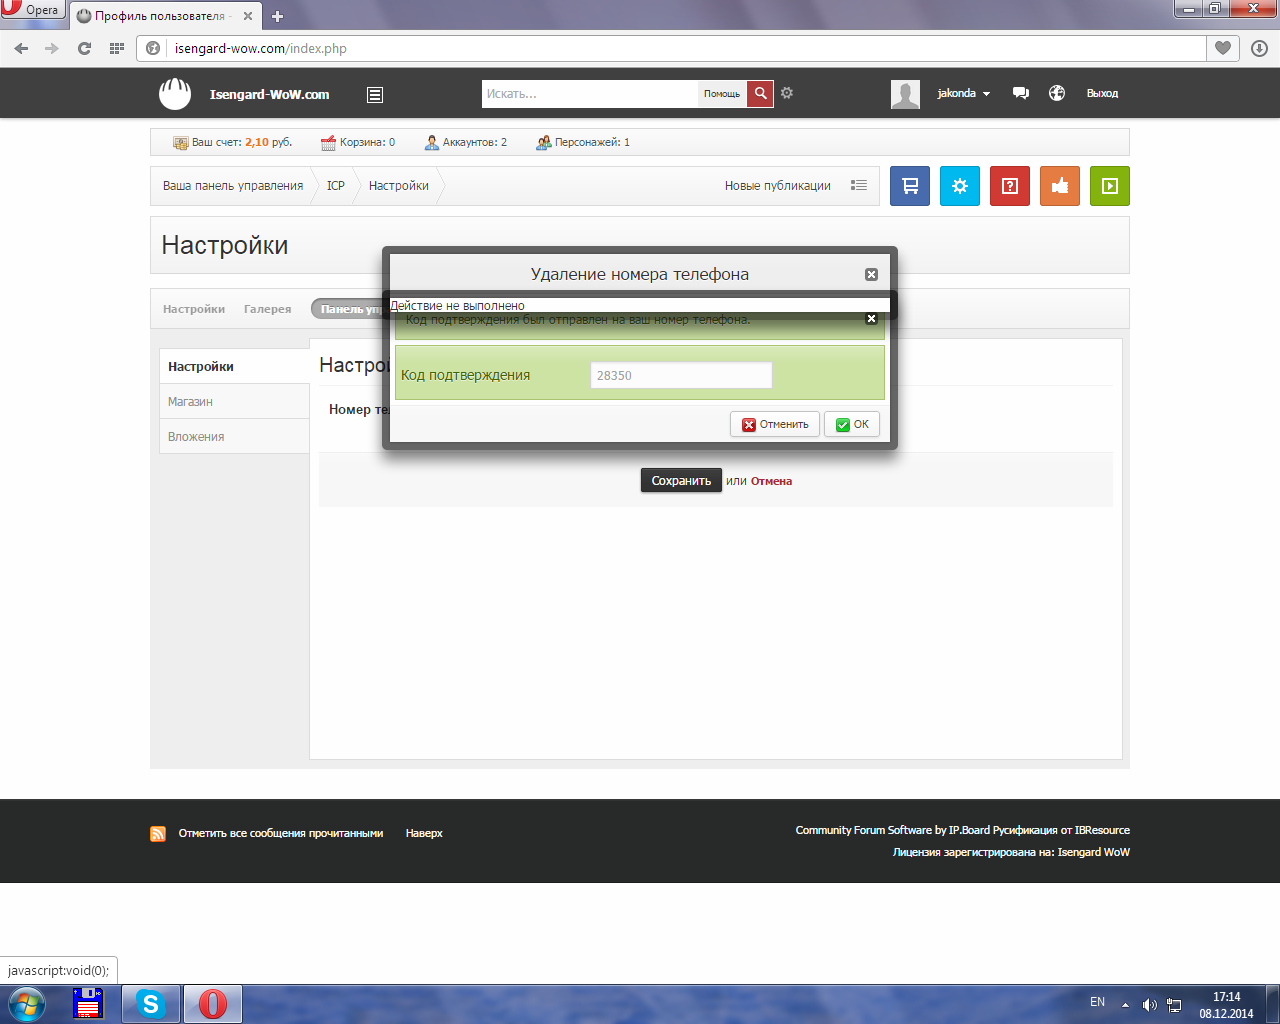Expand the jakonda user dropdown
This screenshot has width=1280, height=1024.
point(964,93)
